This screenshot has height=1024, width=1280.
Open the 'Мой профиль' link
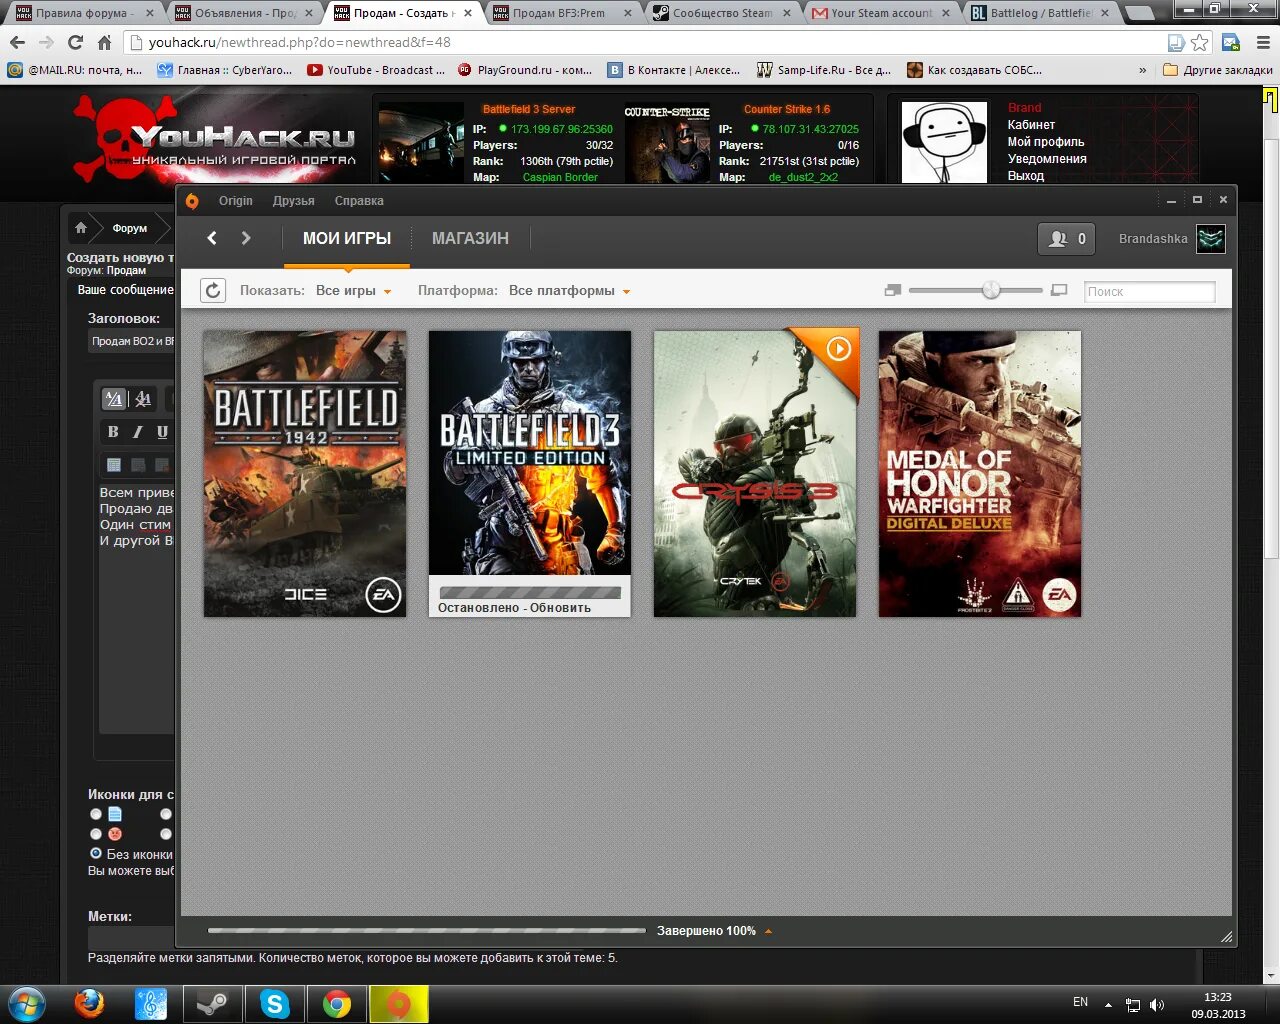(1046, 142)
